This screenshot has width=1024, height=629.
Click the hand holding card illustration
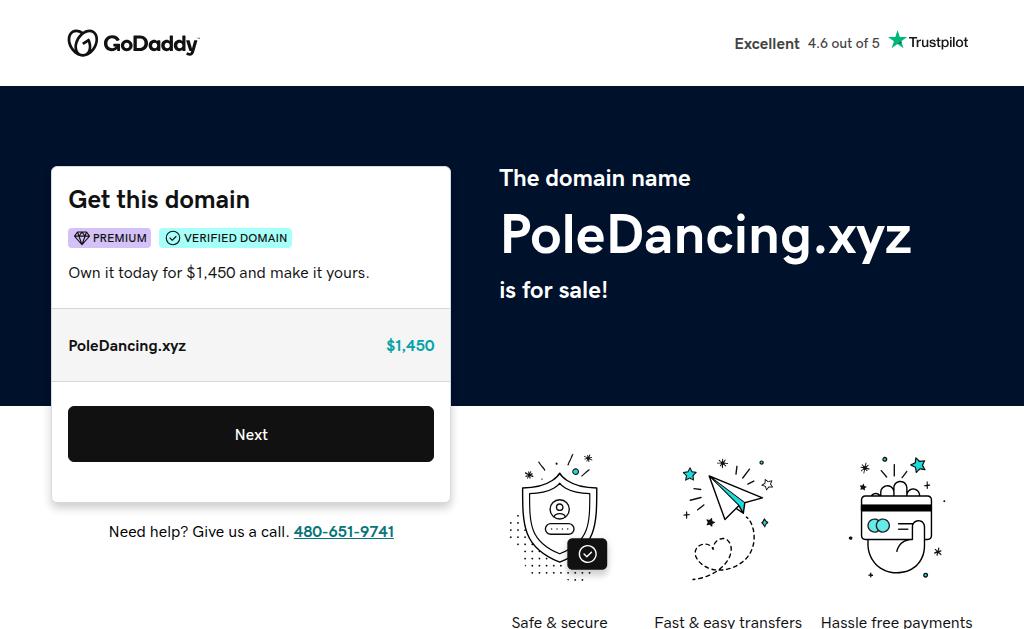(x=895, y=520)
